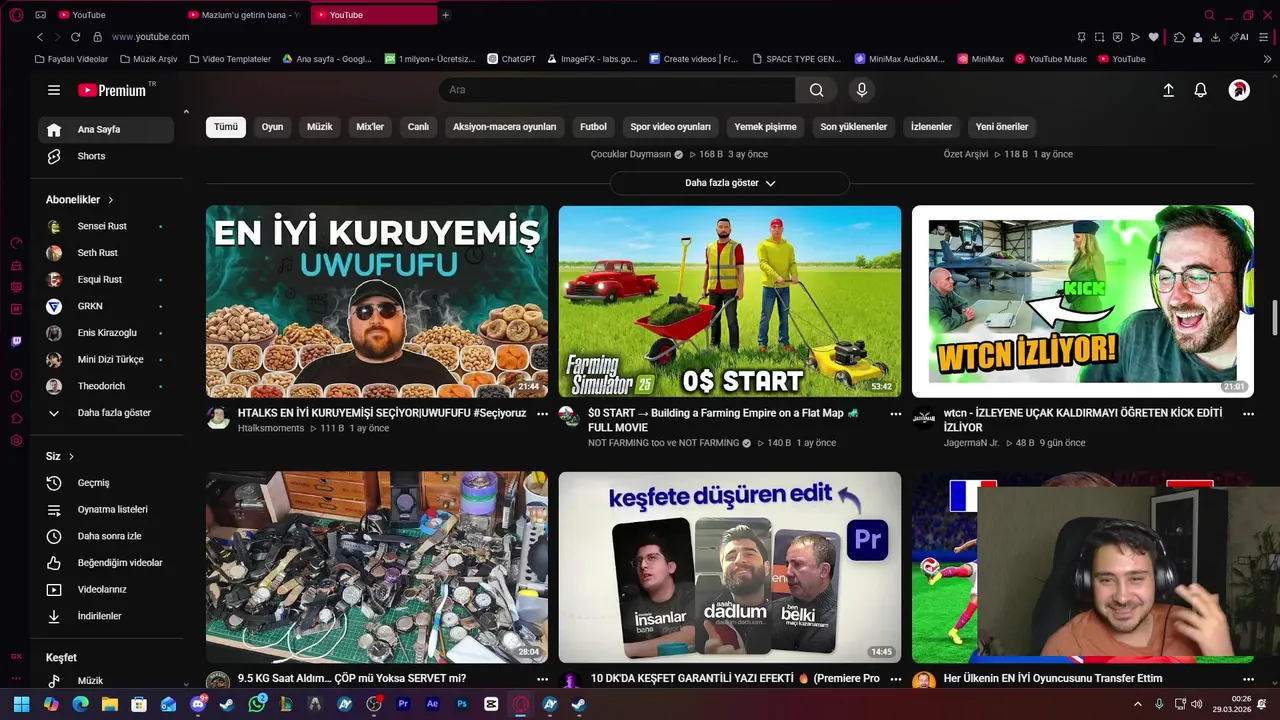The height and width of the screenshot is (720, 1280).
Task: Open Sensei Rust subscription channel
Action: click(x=106, y=226)
